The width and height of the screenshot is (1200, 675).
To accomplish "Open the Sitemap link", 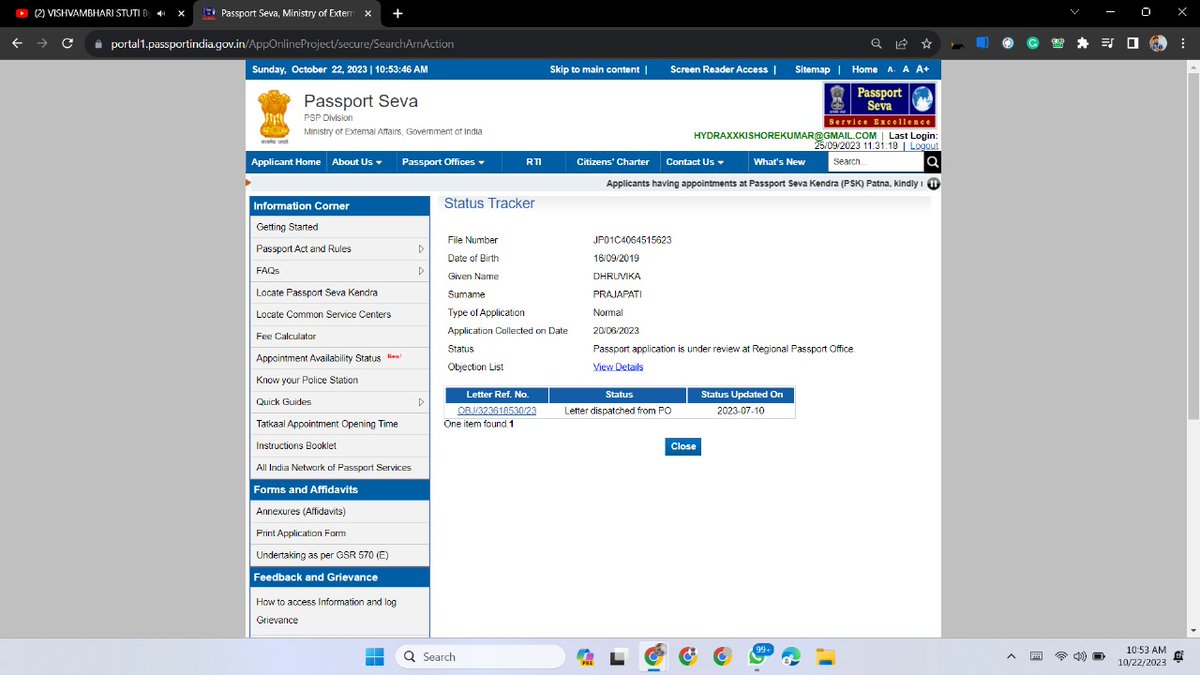I will tap(812, 70).
